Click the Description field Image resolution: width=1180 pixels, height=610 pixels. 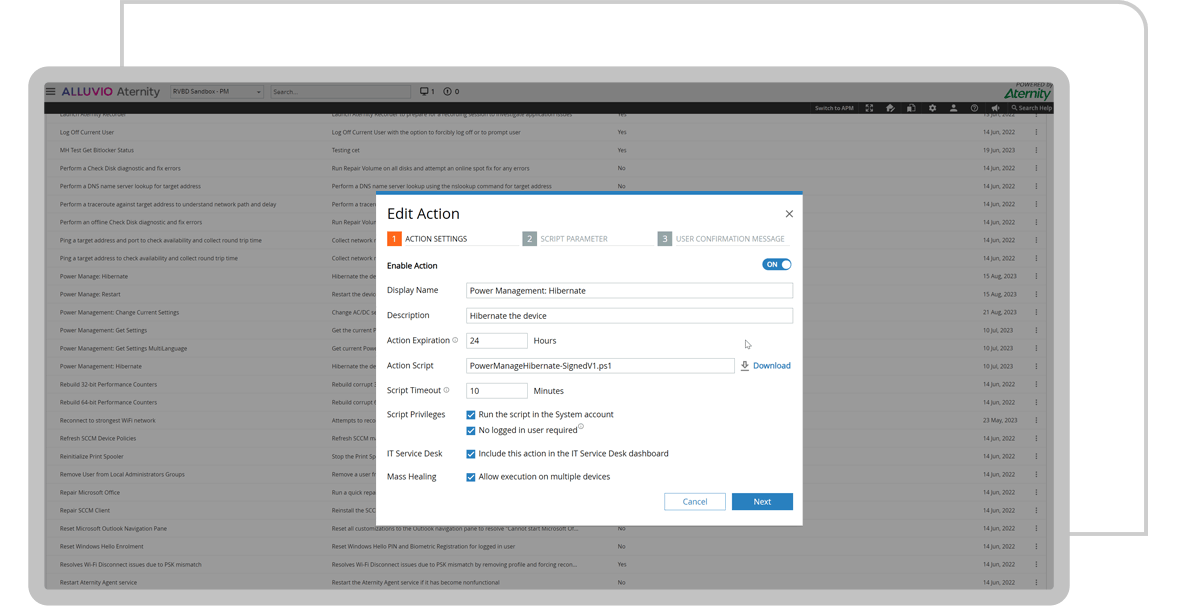pyautogui.click(x=629, y=316)
